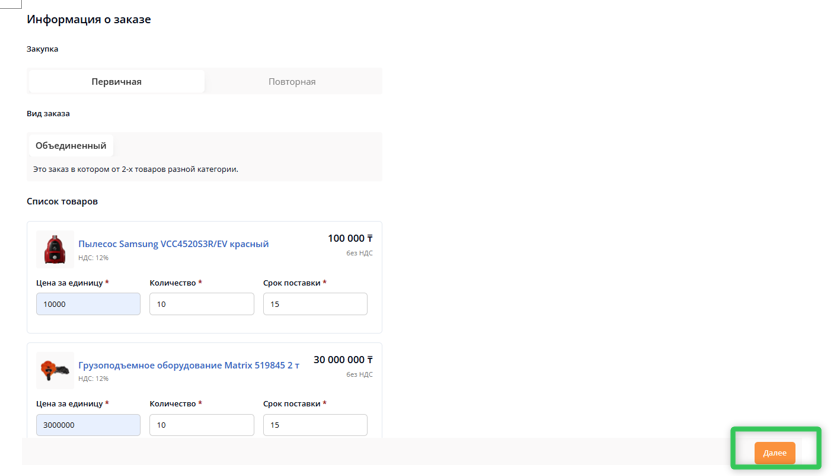Click the 100 000 ₸ total amount

click(350, 239)
